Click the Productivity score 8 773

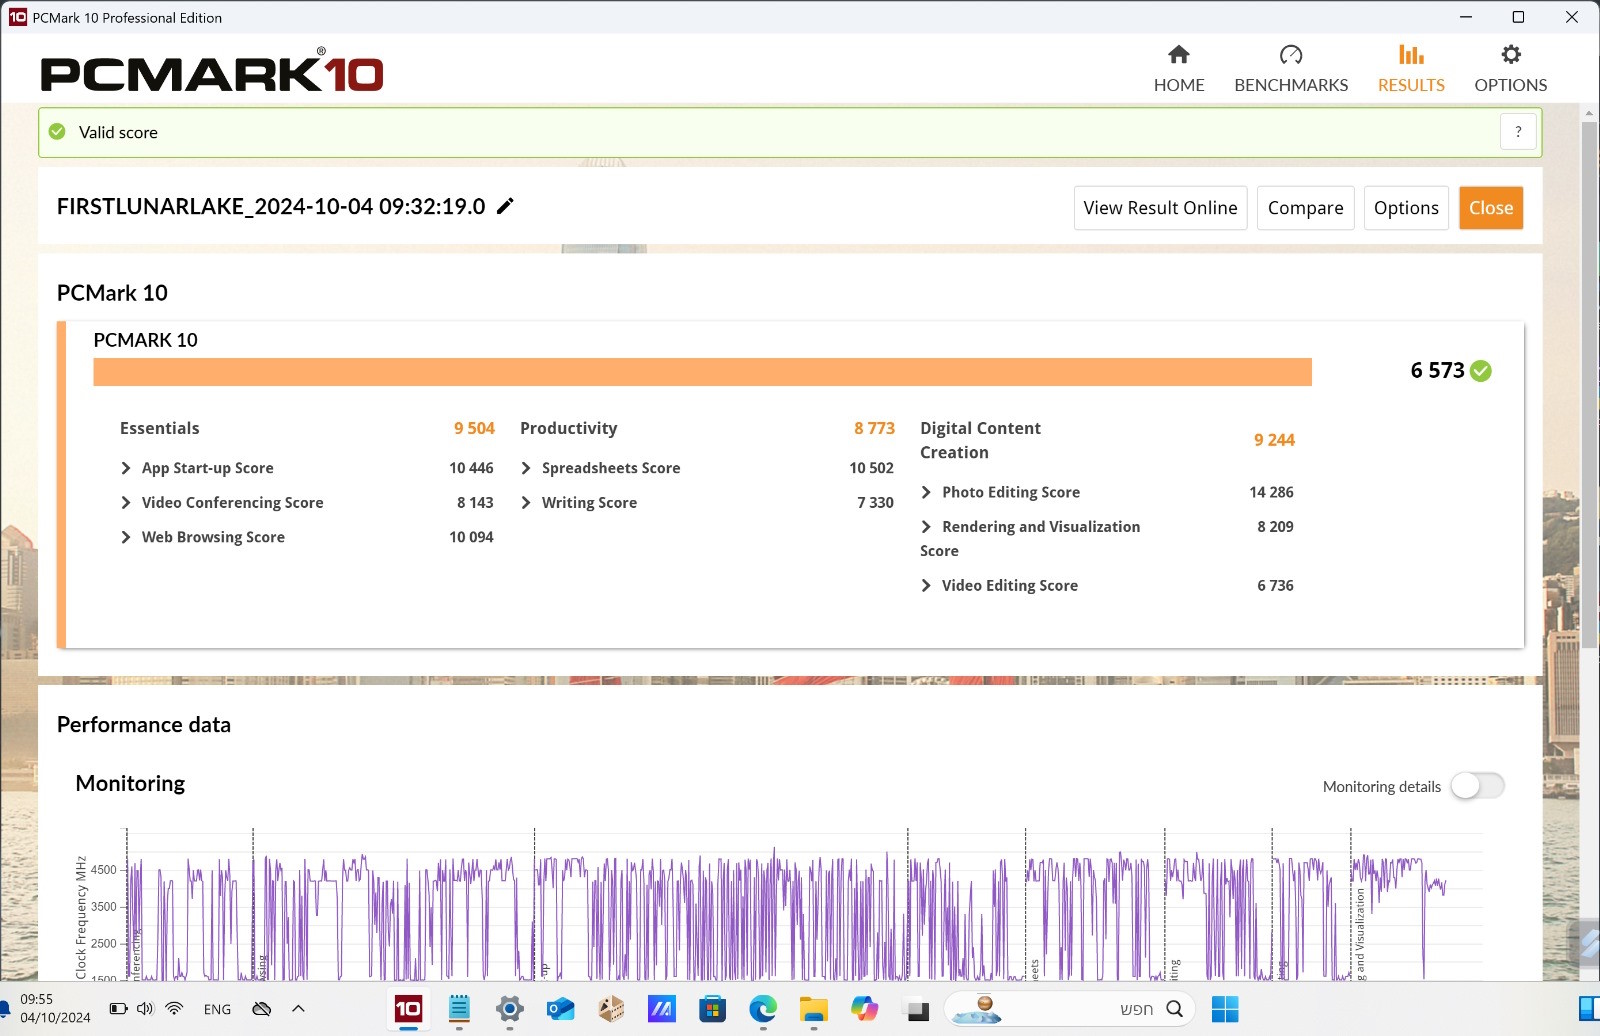tap(874, 428)
